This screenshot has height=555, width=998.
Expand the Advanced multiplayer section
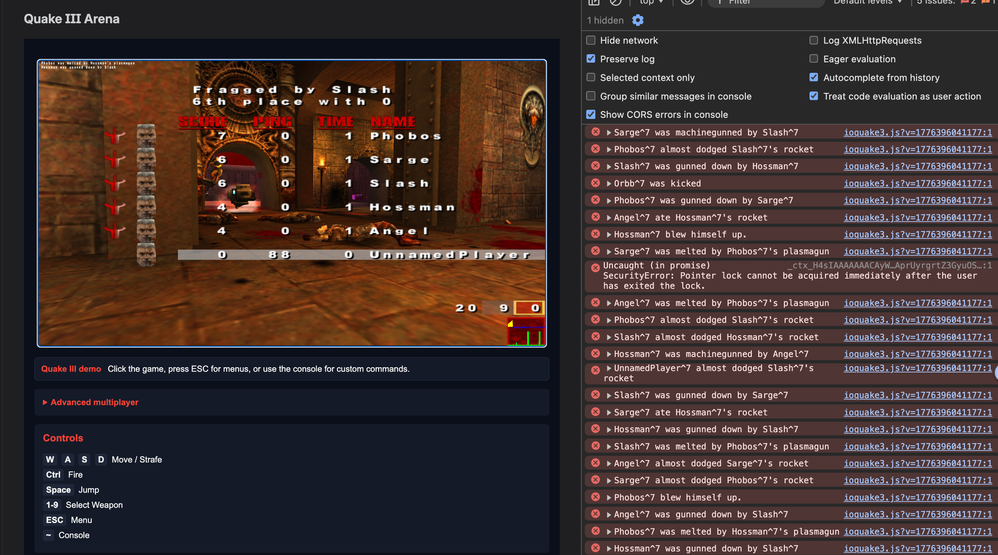click(90, 402)
